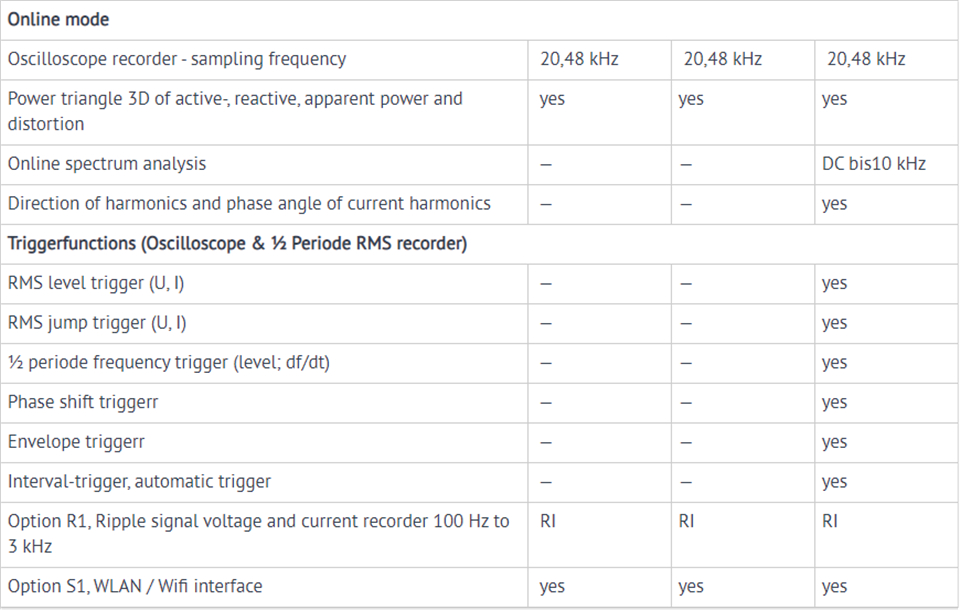Screen dimensions: 960x610
Task: Click Direction of harmonics row label
Action: pos(249,203)
